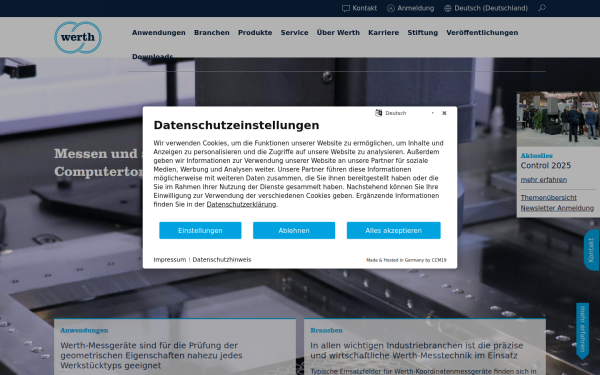Click the Anwendungen card heading
600x375 pixels.
pos(84,331)
